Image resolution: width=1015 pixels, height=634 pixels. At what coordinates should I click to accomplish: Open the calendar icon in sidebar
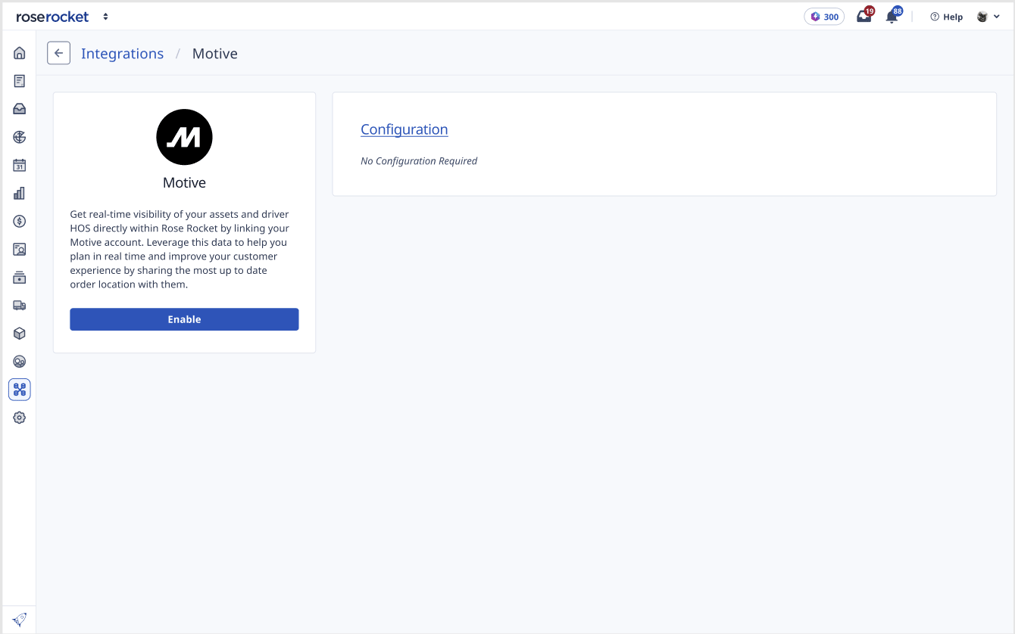[x=19, y=165]
